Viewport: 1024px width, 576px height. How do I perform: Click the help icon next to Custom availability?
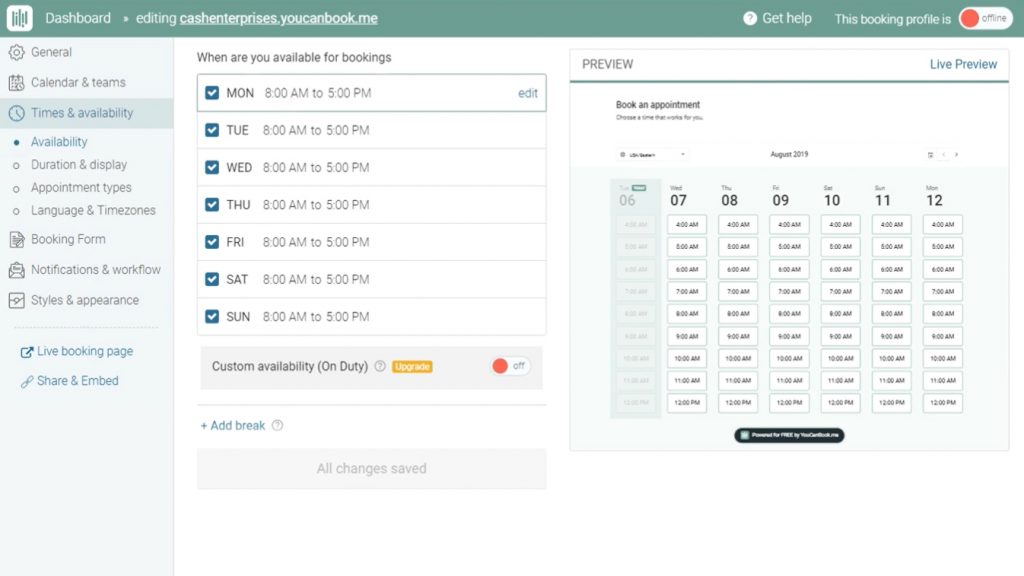[380, 366]
